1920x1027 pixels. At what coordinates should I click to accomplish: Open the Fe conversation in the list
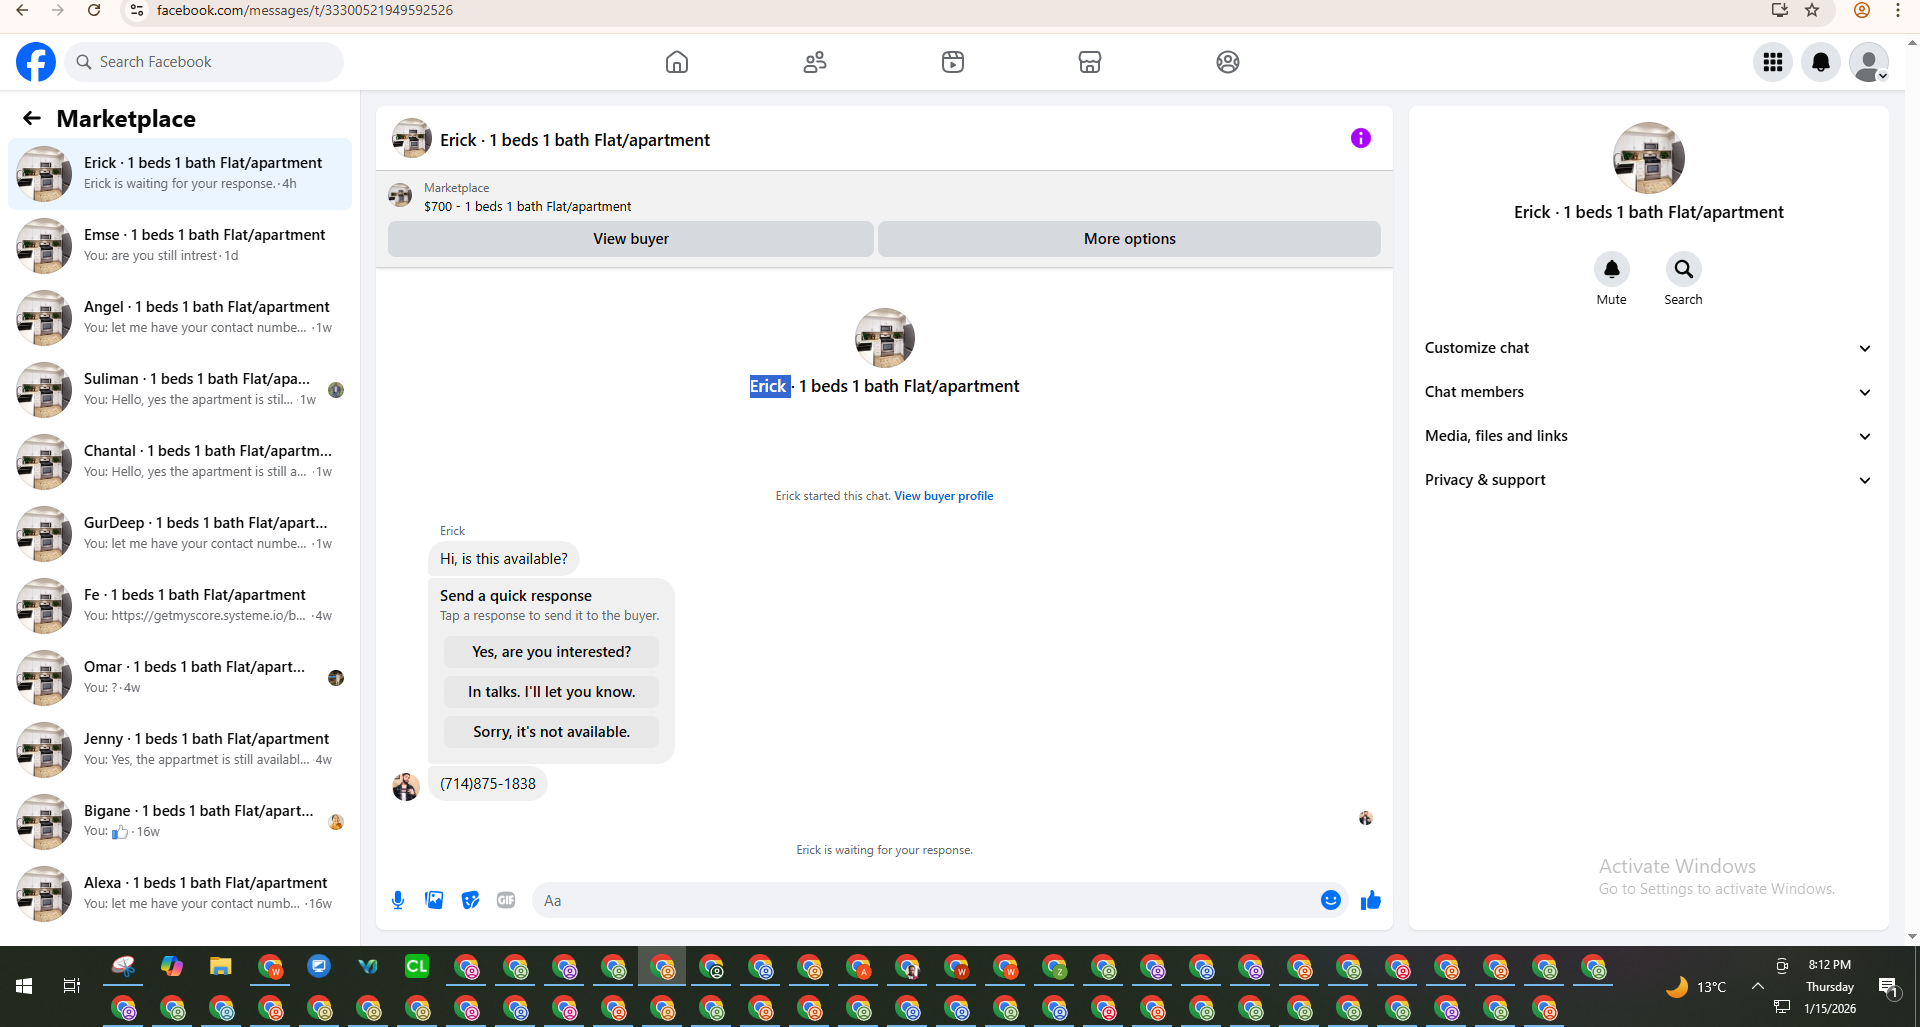pyautogui.click(x=180, y=606)
